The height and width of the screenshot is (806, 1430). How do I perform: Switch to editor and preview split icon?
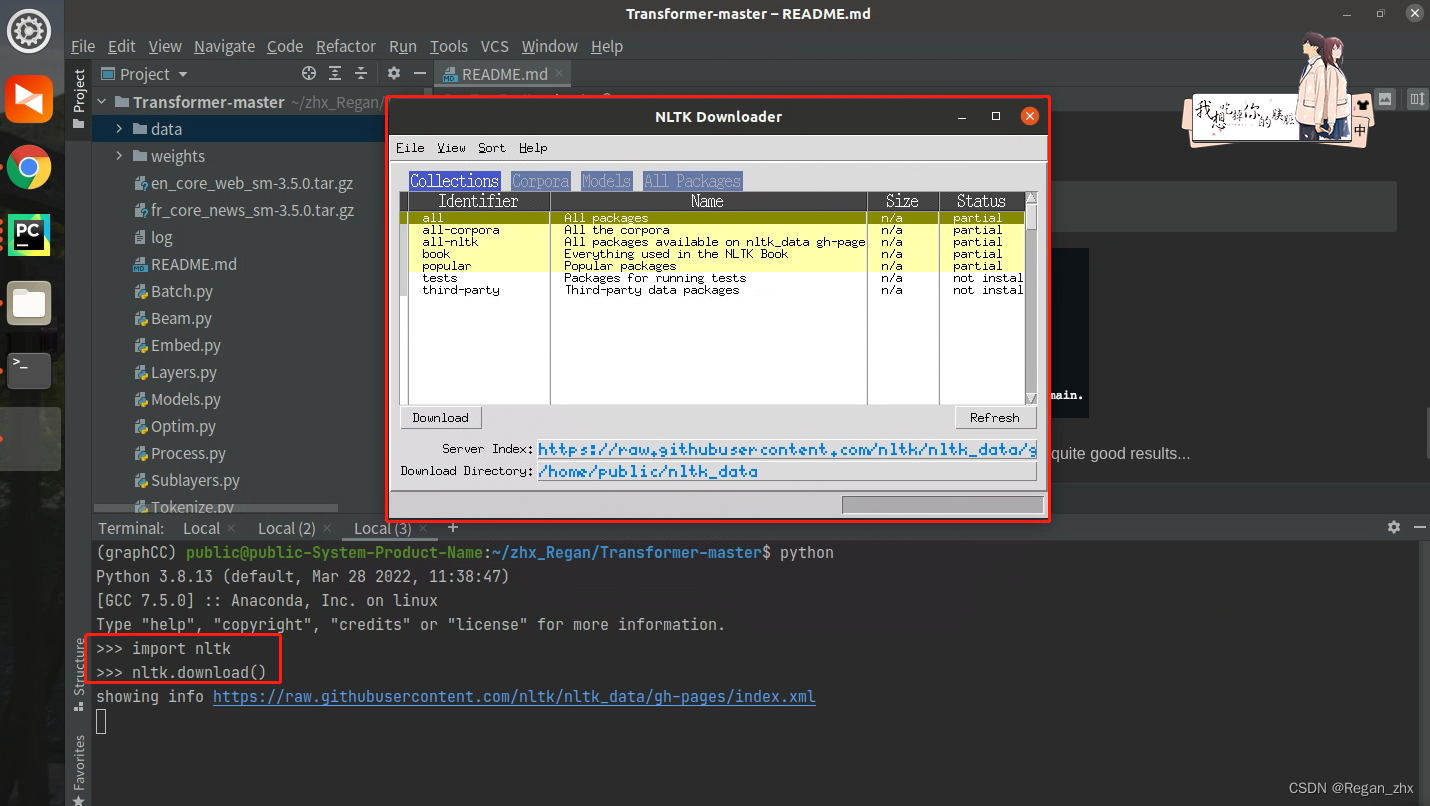click(1417, 99)
